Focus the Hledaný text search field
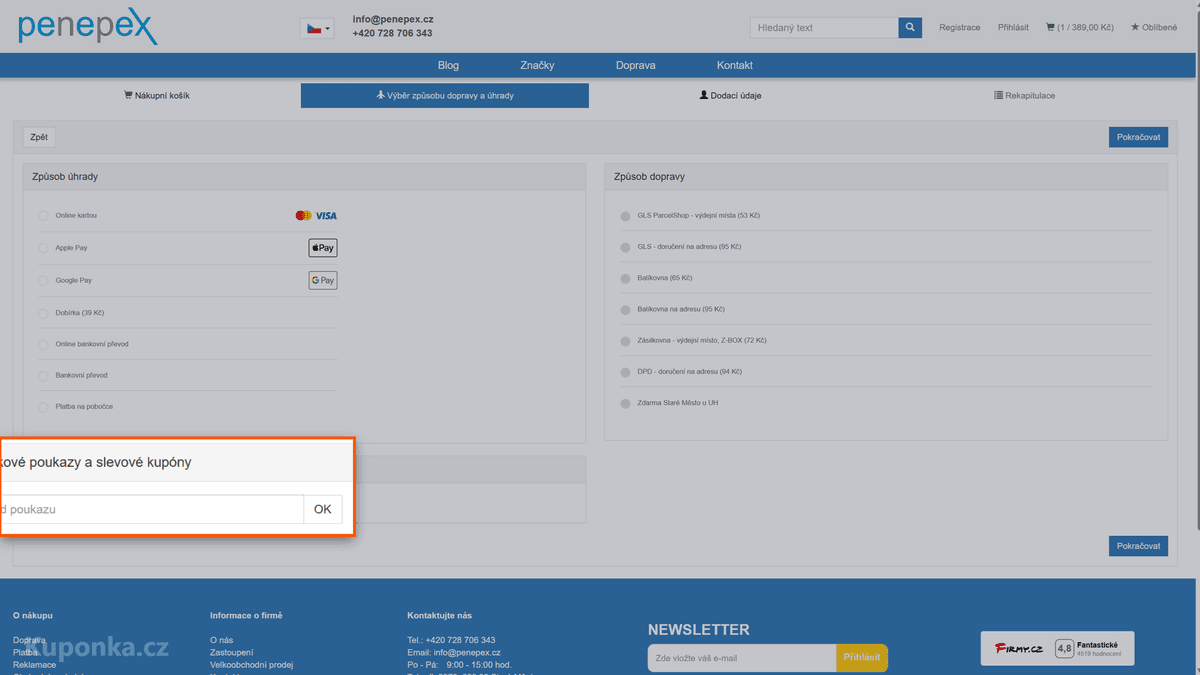 pos(824,28)
